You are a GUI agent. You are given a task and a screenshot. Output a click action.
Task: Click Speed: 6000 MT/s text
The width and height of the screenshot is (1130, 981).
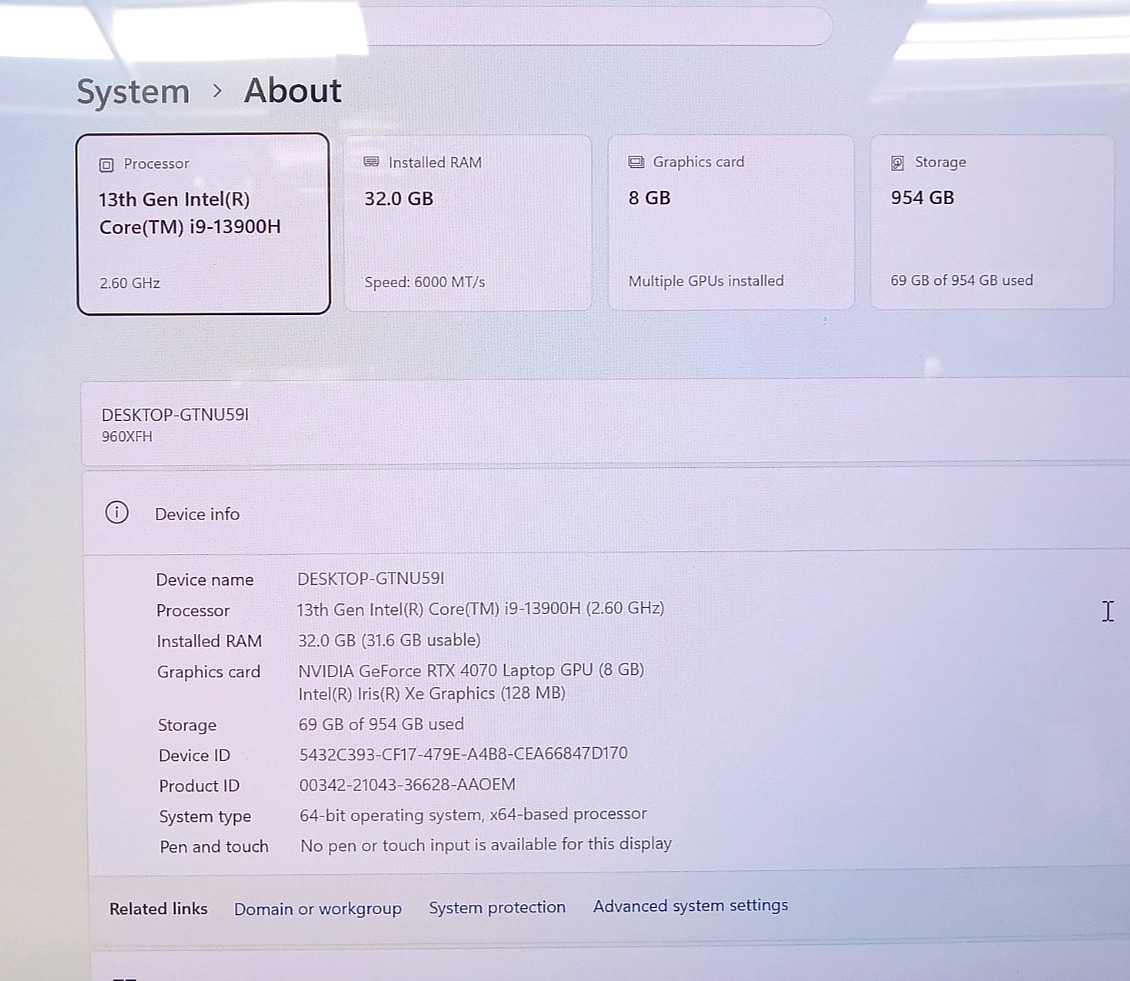[x=424, y=282]
